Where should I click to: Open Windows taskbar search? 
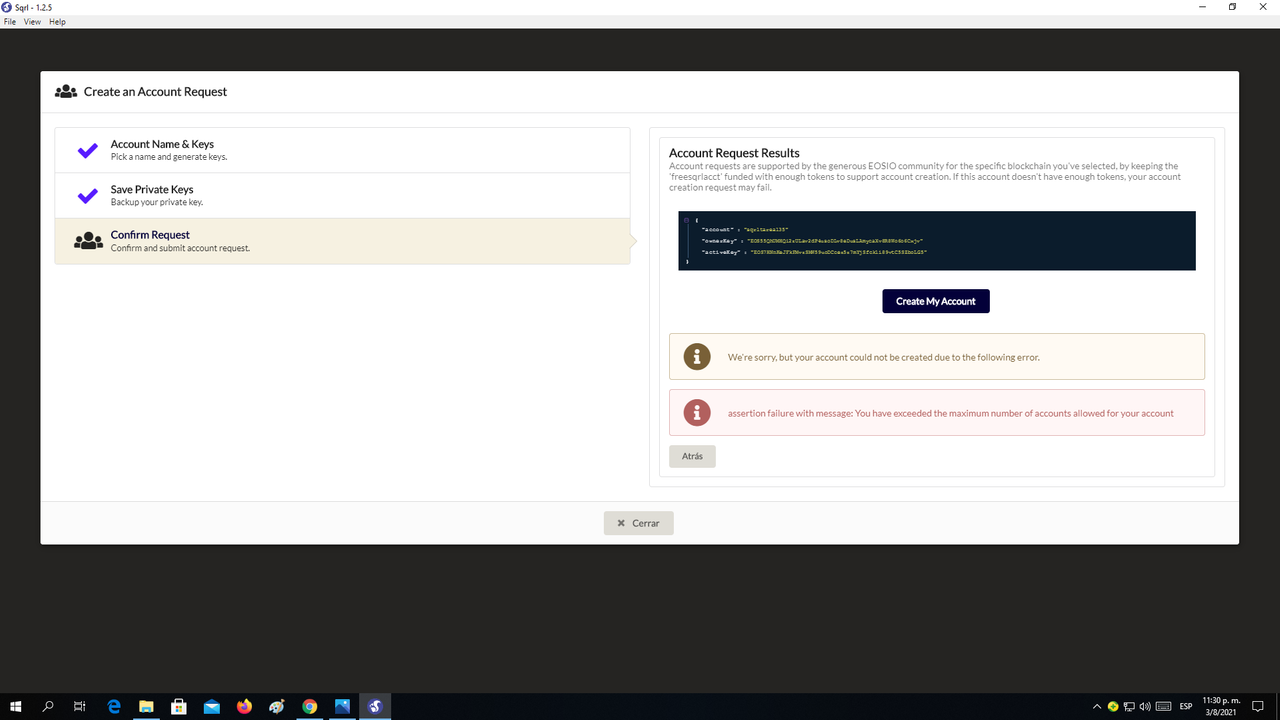pos(48,706)
